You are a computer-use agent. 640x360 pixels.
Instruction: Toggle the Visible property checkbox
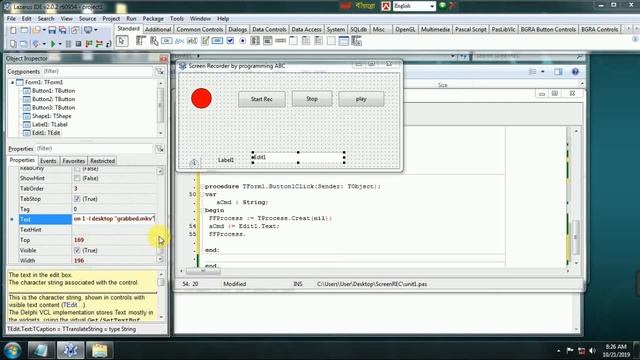pyautogui.click(x=77, y=250)
